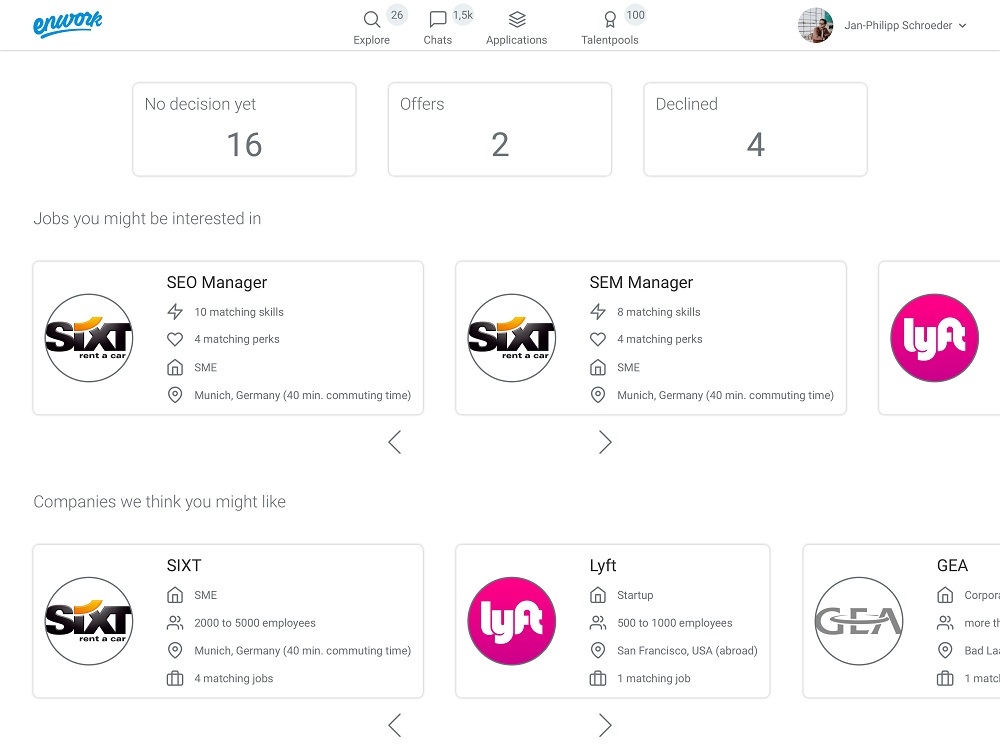Viewport: 1000px width, 753px height.
Task: Open the SIXT company name link
Action: [x=184, y=566]
